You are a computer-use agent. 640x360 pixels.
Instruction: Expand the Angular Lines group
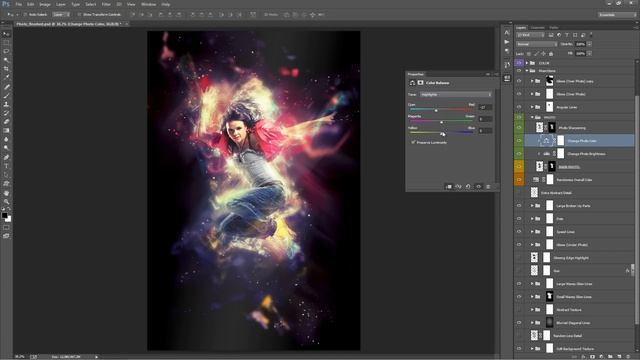pyautogui.click(x=532, y=107)
